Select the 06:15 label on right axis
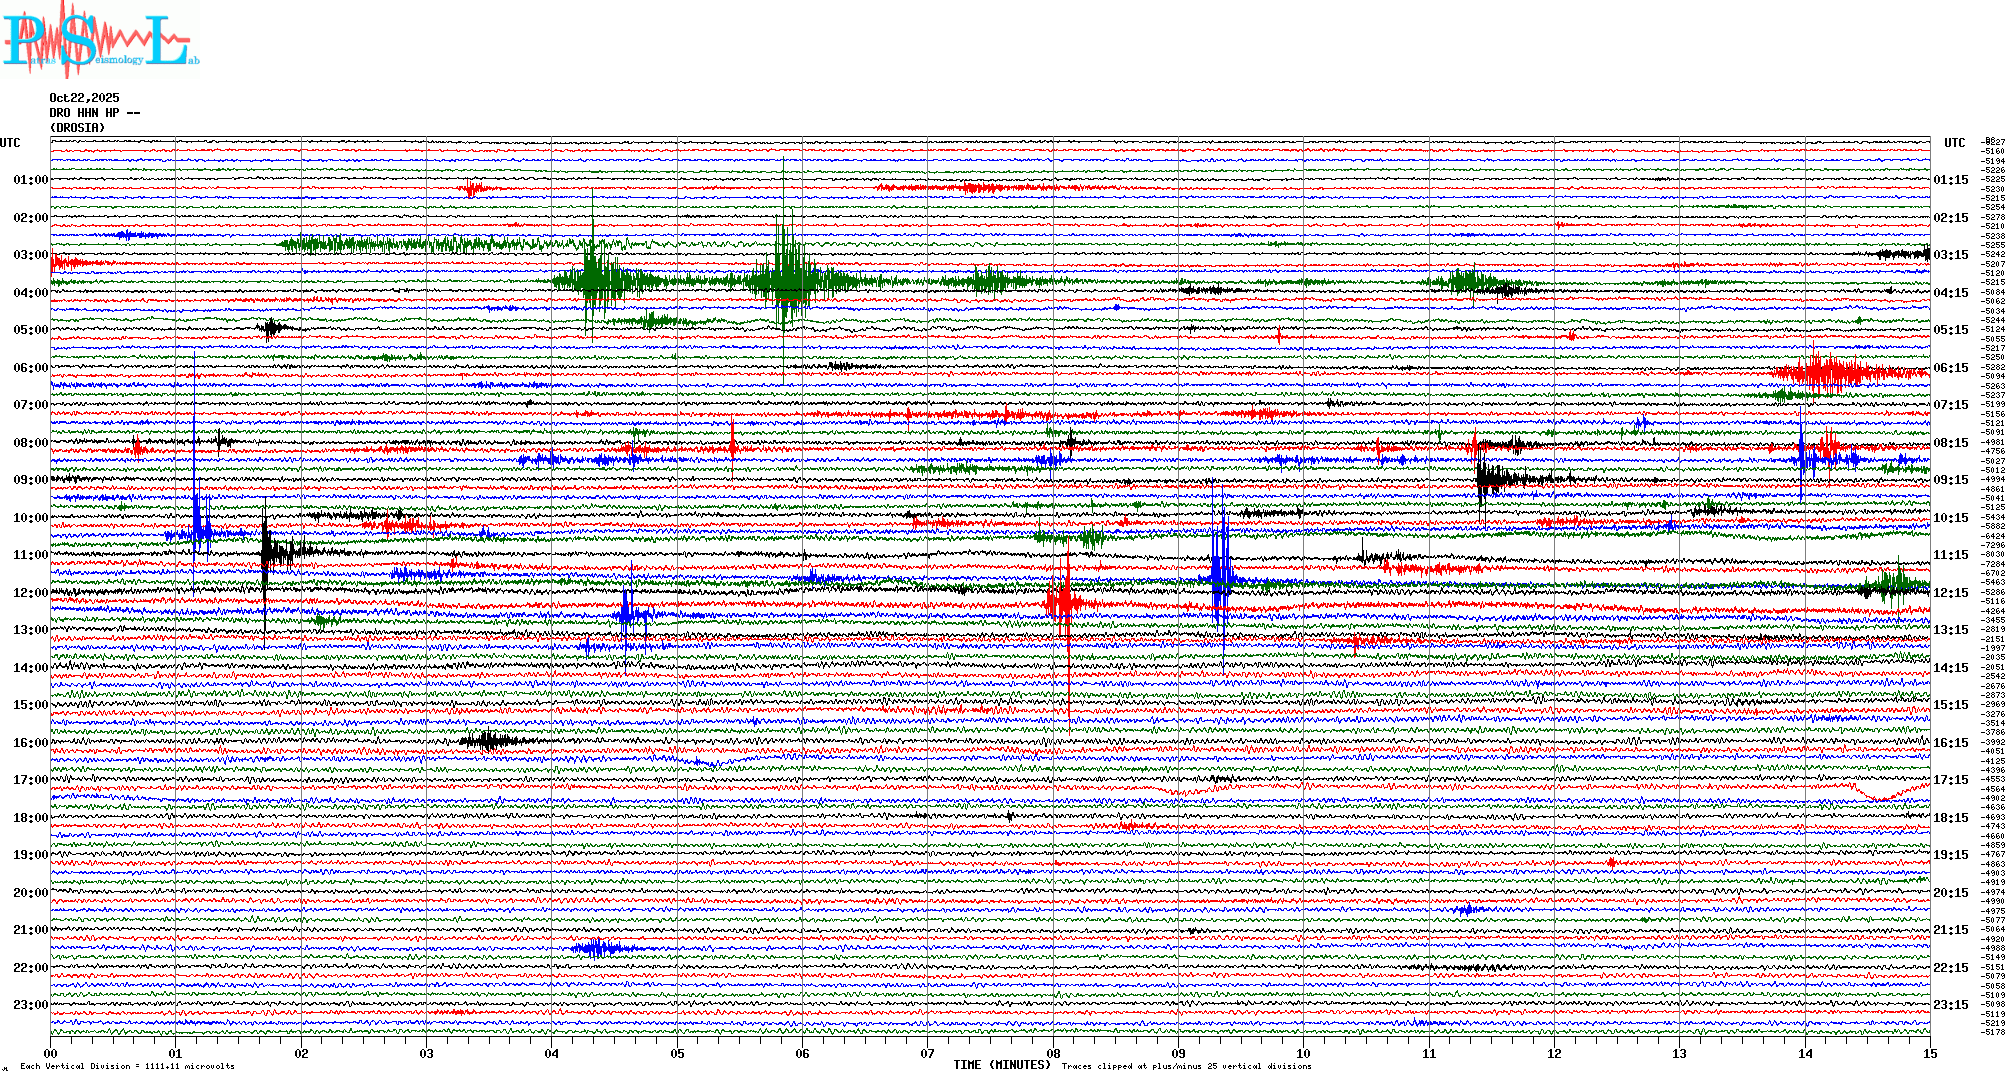 click(1950, 368)
